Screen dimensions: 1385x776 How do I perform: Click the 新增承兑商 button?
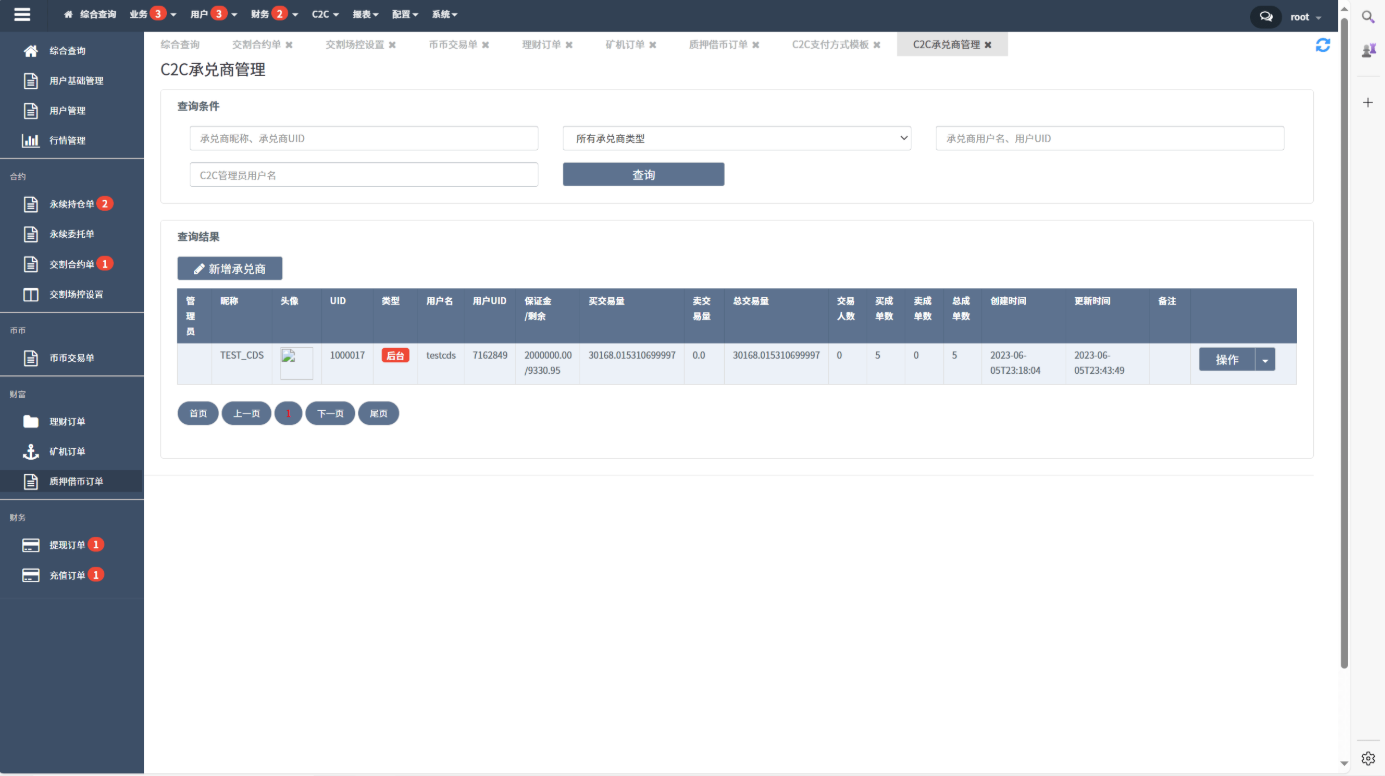coord(230,269)
